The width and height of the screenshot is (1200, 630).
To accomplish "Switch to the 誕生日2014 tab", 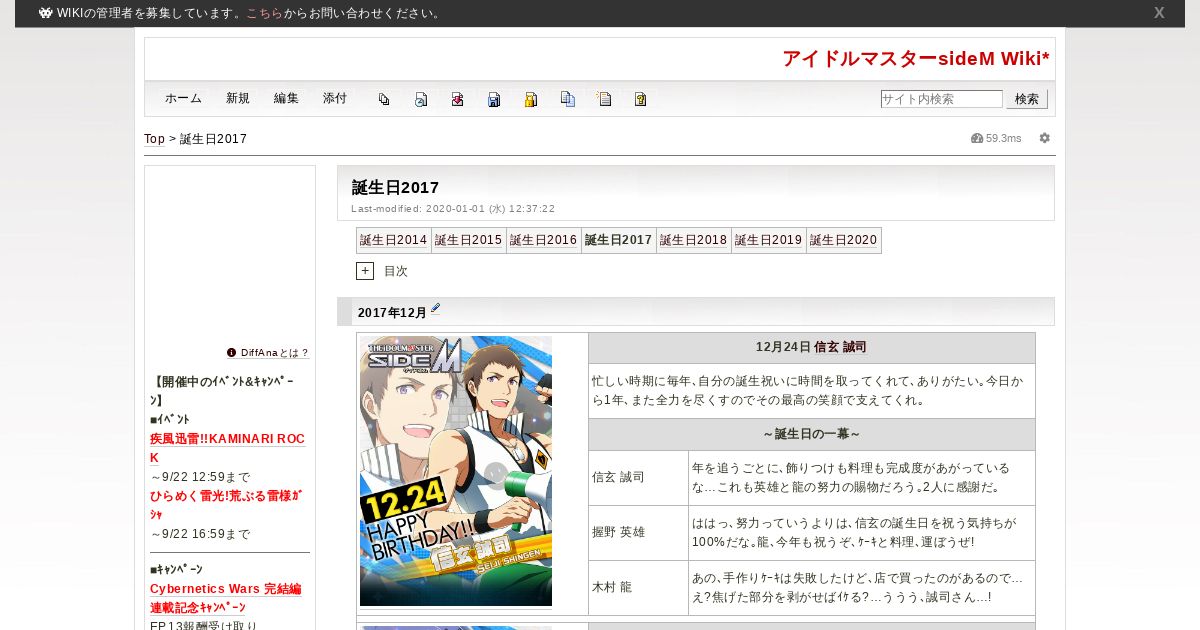I will [x=394, y=240].
